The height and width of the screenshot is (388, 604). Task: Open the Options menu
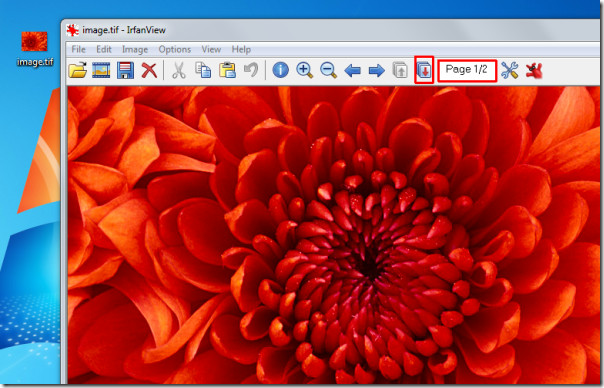point(174,49)
